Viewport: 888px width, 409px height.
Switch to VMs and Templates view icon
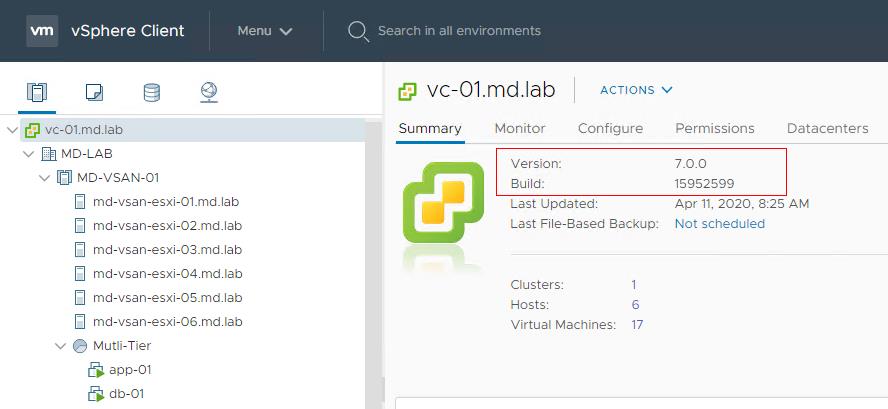coord(94,92)
